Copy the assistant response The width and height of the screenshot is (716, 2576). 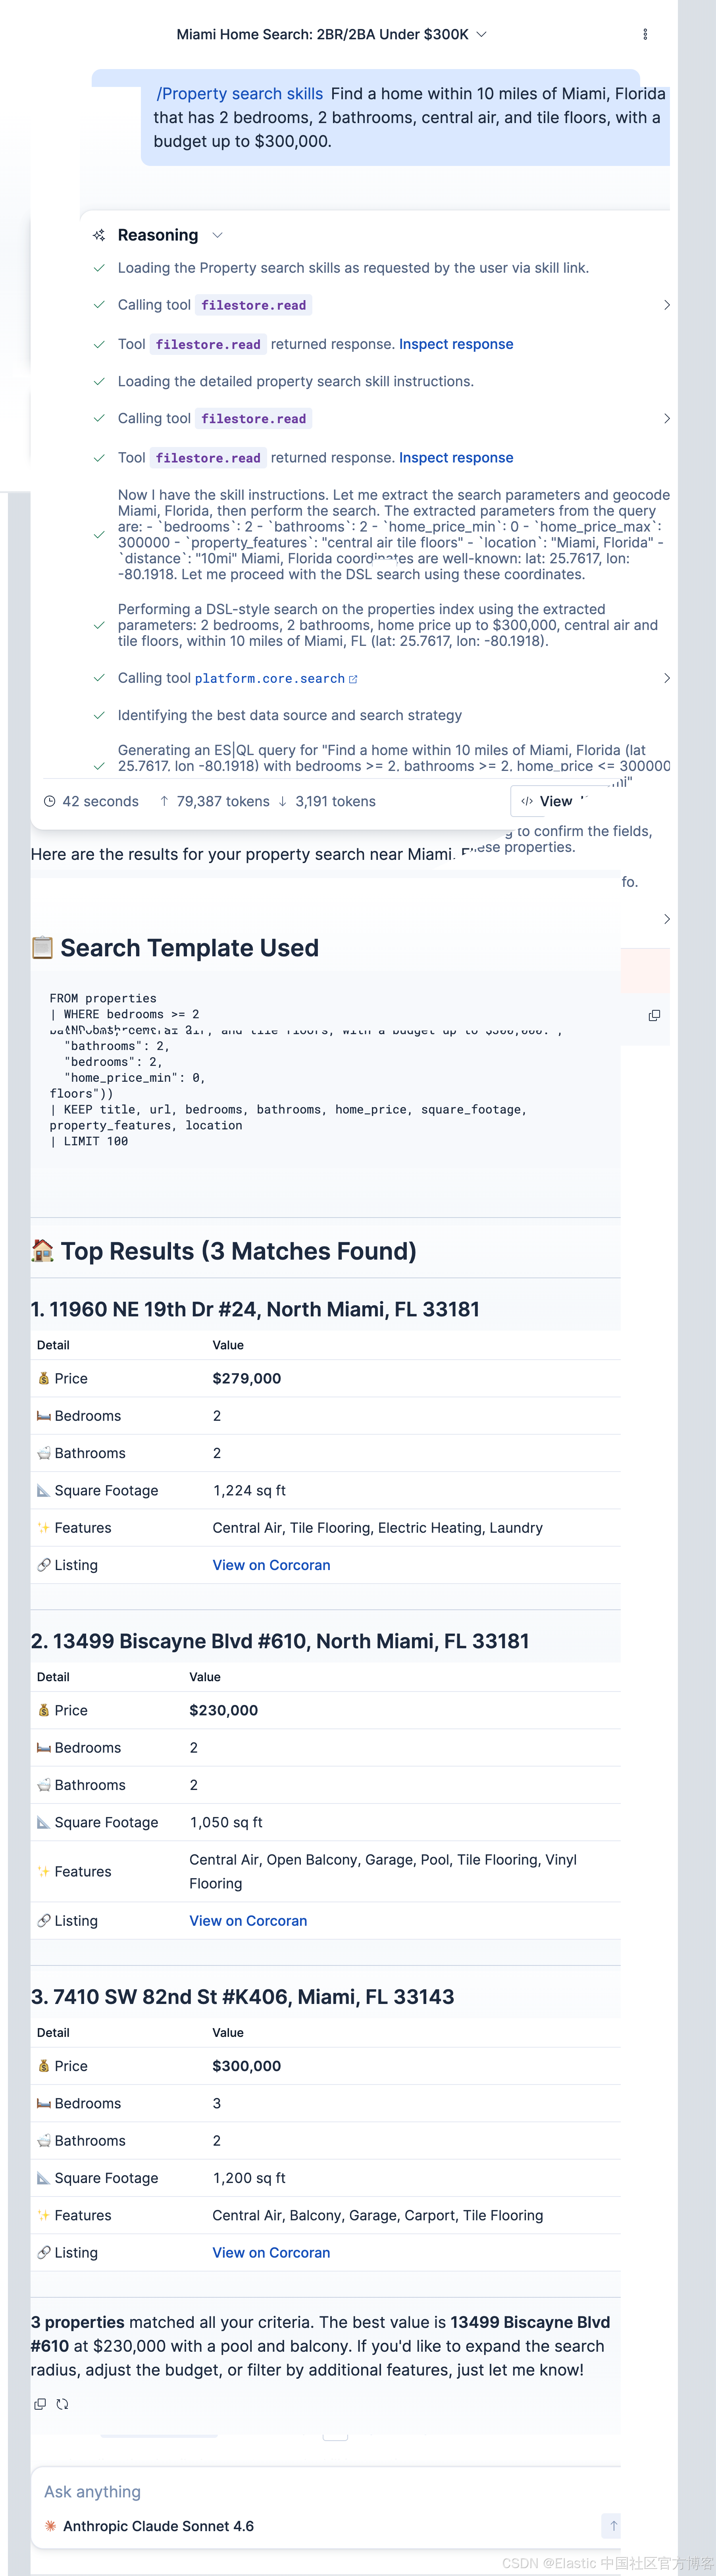pyautogui.click(x=40, y=2404)
